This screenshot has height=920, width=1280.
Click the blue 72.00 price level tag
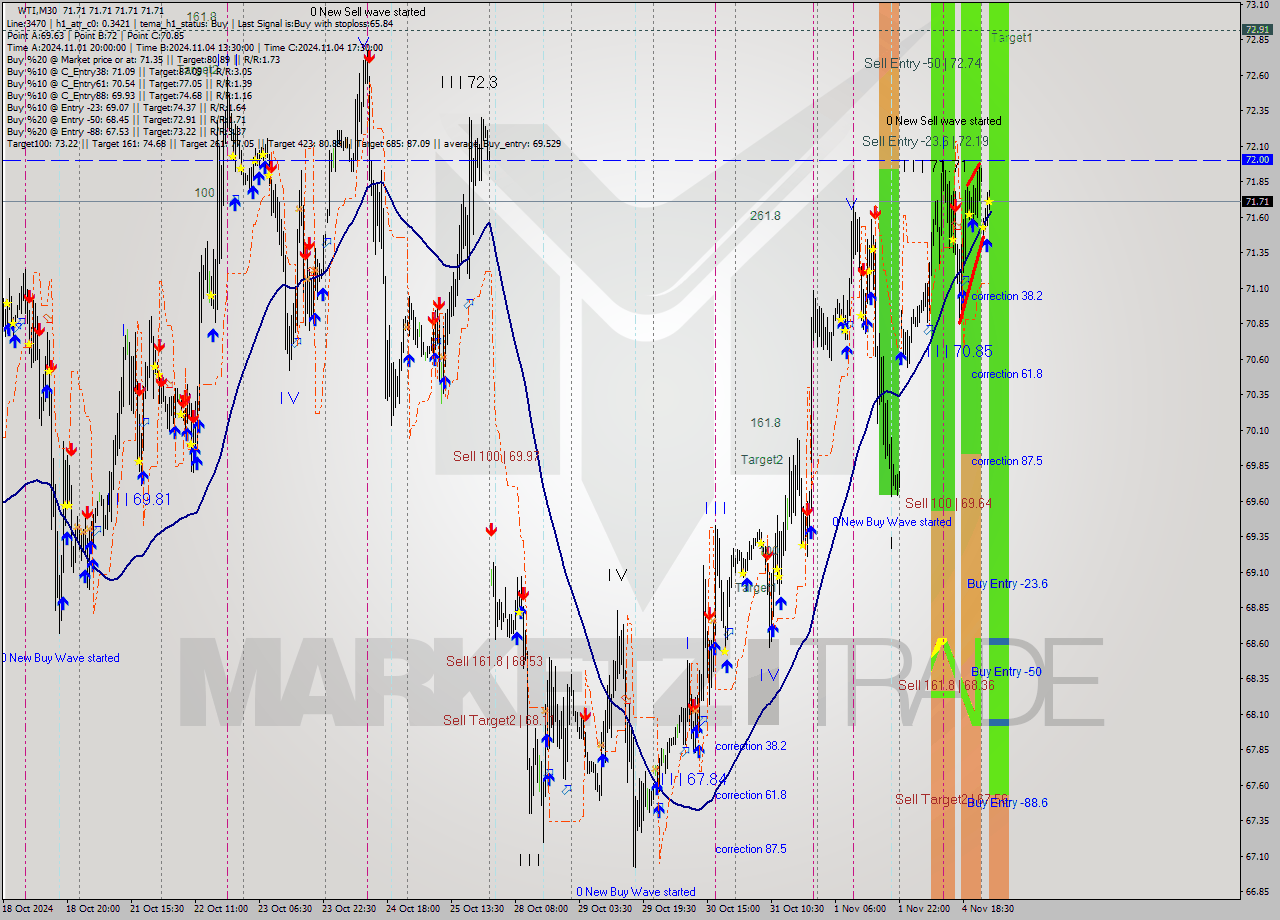[1256, 159]
